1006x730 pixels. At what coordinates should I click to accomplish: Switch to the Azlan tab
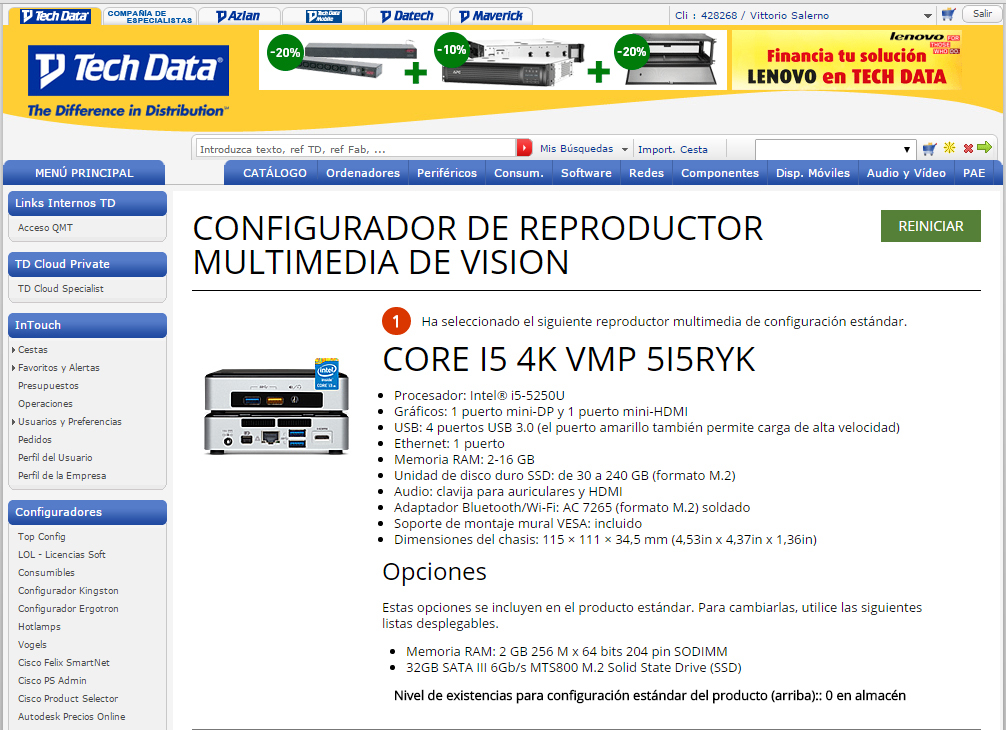click(238, 16)
